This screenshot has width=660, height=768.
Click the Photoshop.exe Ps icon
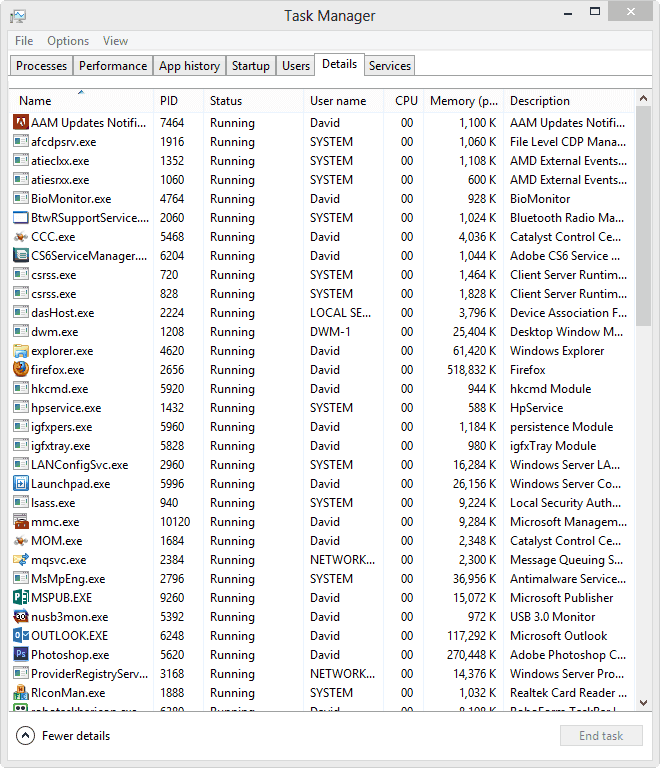click(x=21, y=654)
